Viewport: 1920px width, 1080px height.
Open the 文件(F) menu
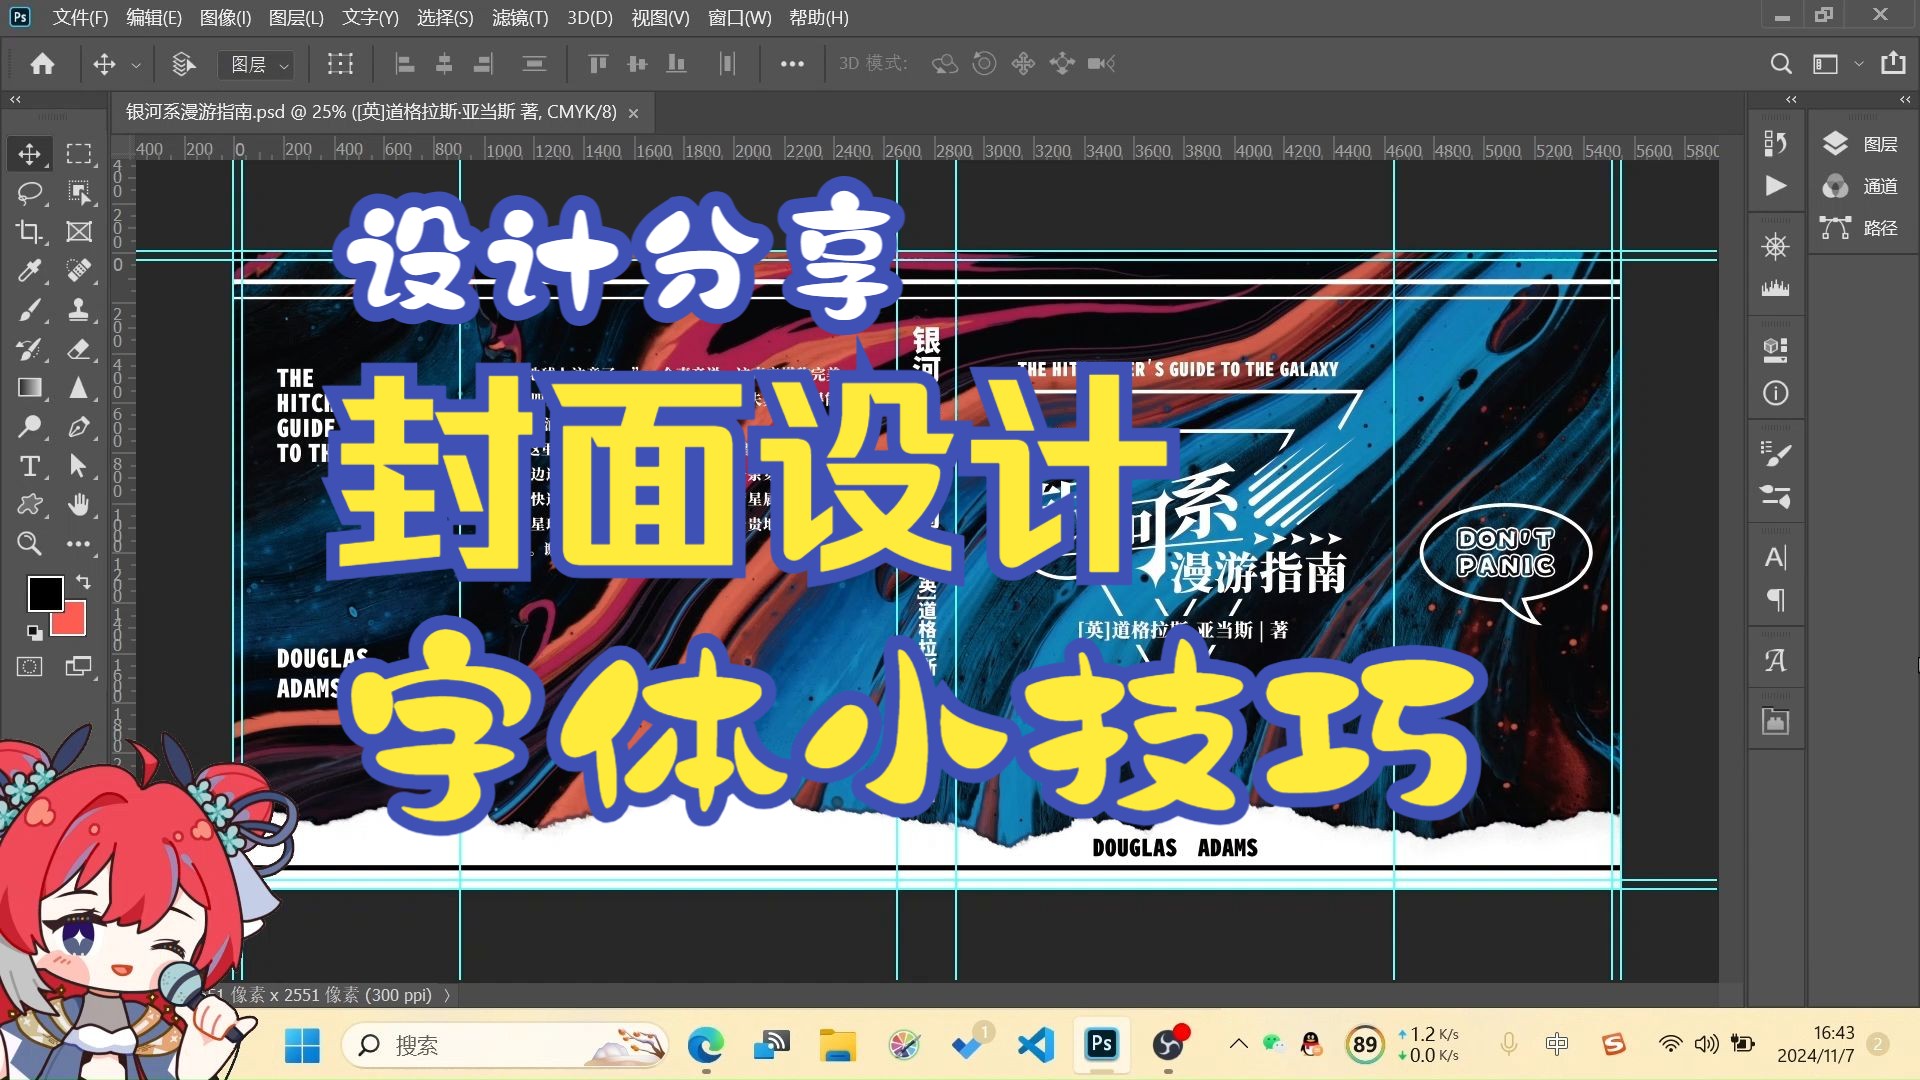click(80, 18)
